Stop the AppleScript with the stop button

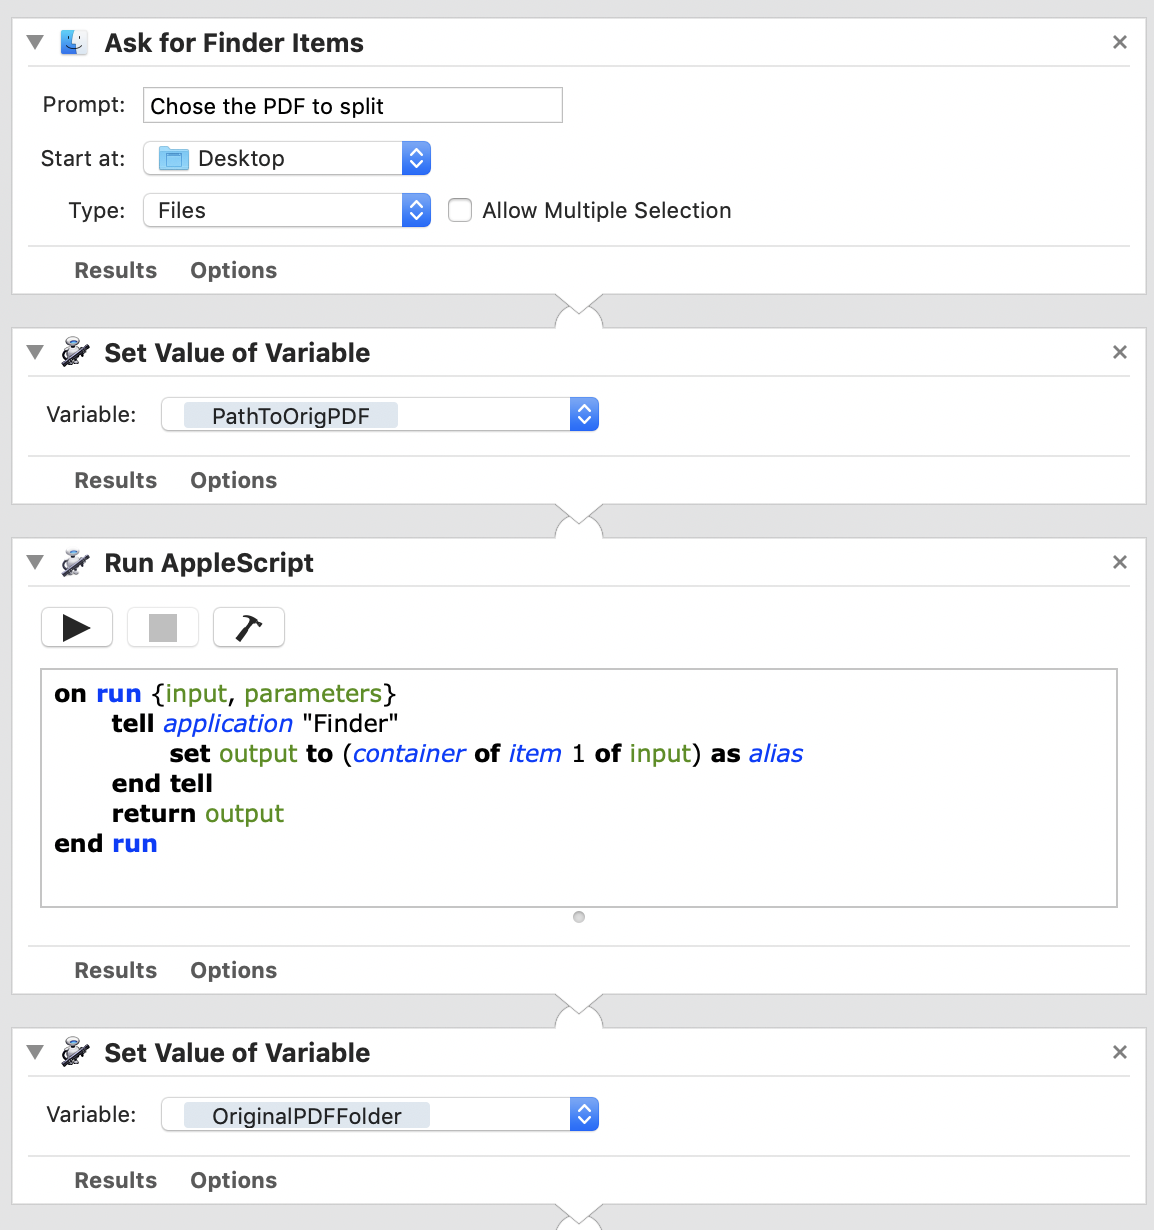pyautogui.click(x=163, y=627)
